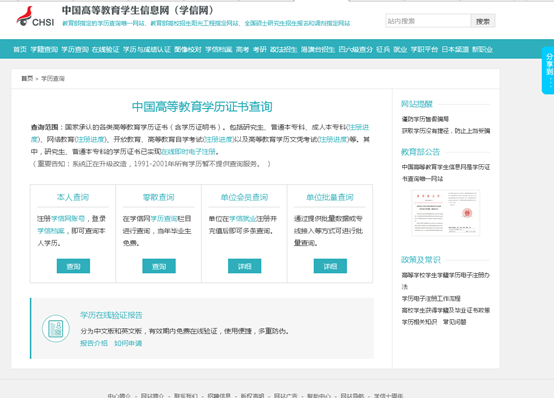
Task: Click the 详细 button under 单位会员查询
Action: point(244,266)
